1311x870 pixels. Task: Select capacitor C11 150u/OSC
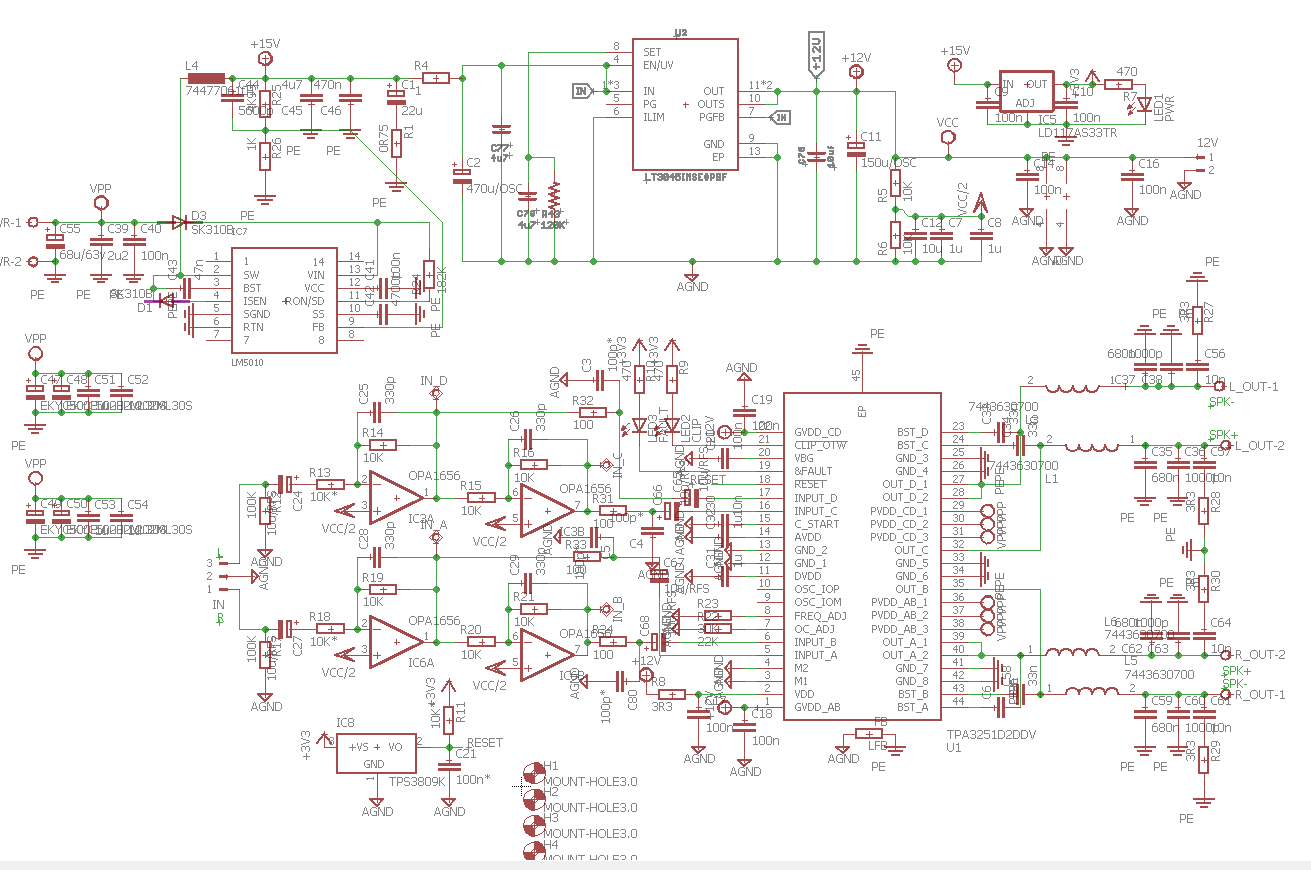tap(856, 147)
